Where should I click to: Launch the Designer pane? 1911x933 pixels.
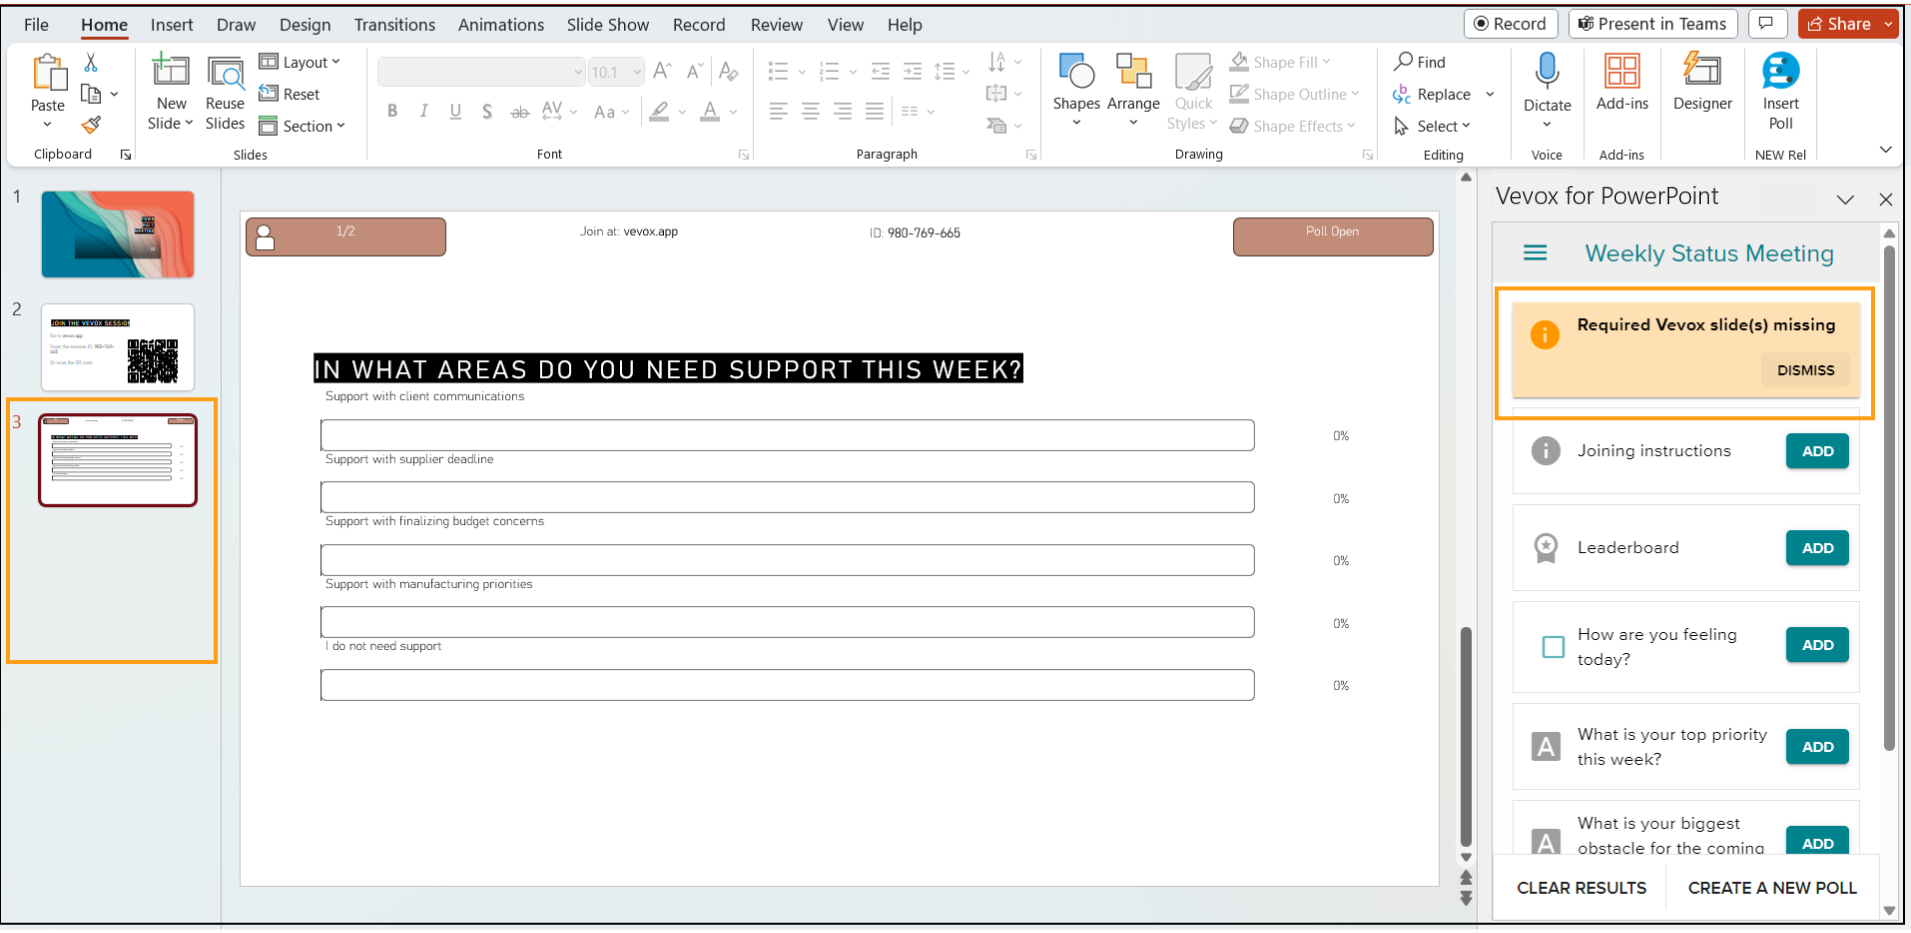pyautogui.click(x=1702, y=88)
